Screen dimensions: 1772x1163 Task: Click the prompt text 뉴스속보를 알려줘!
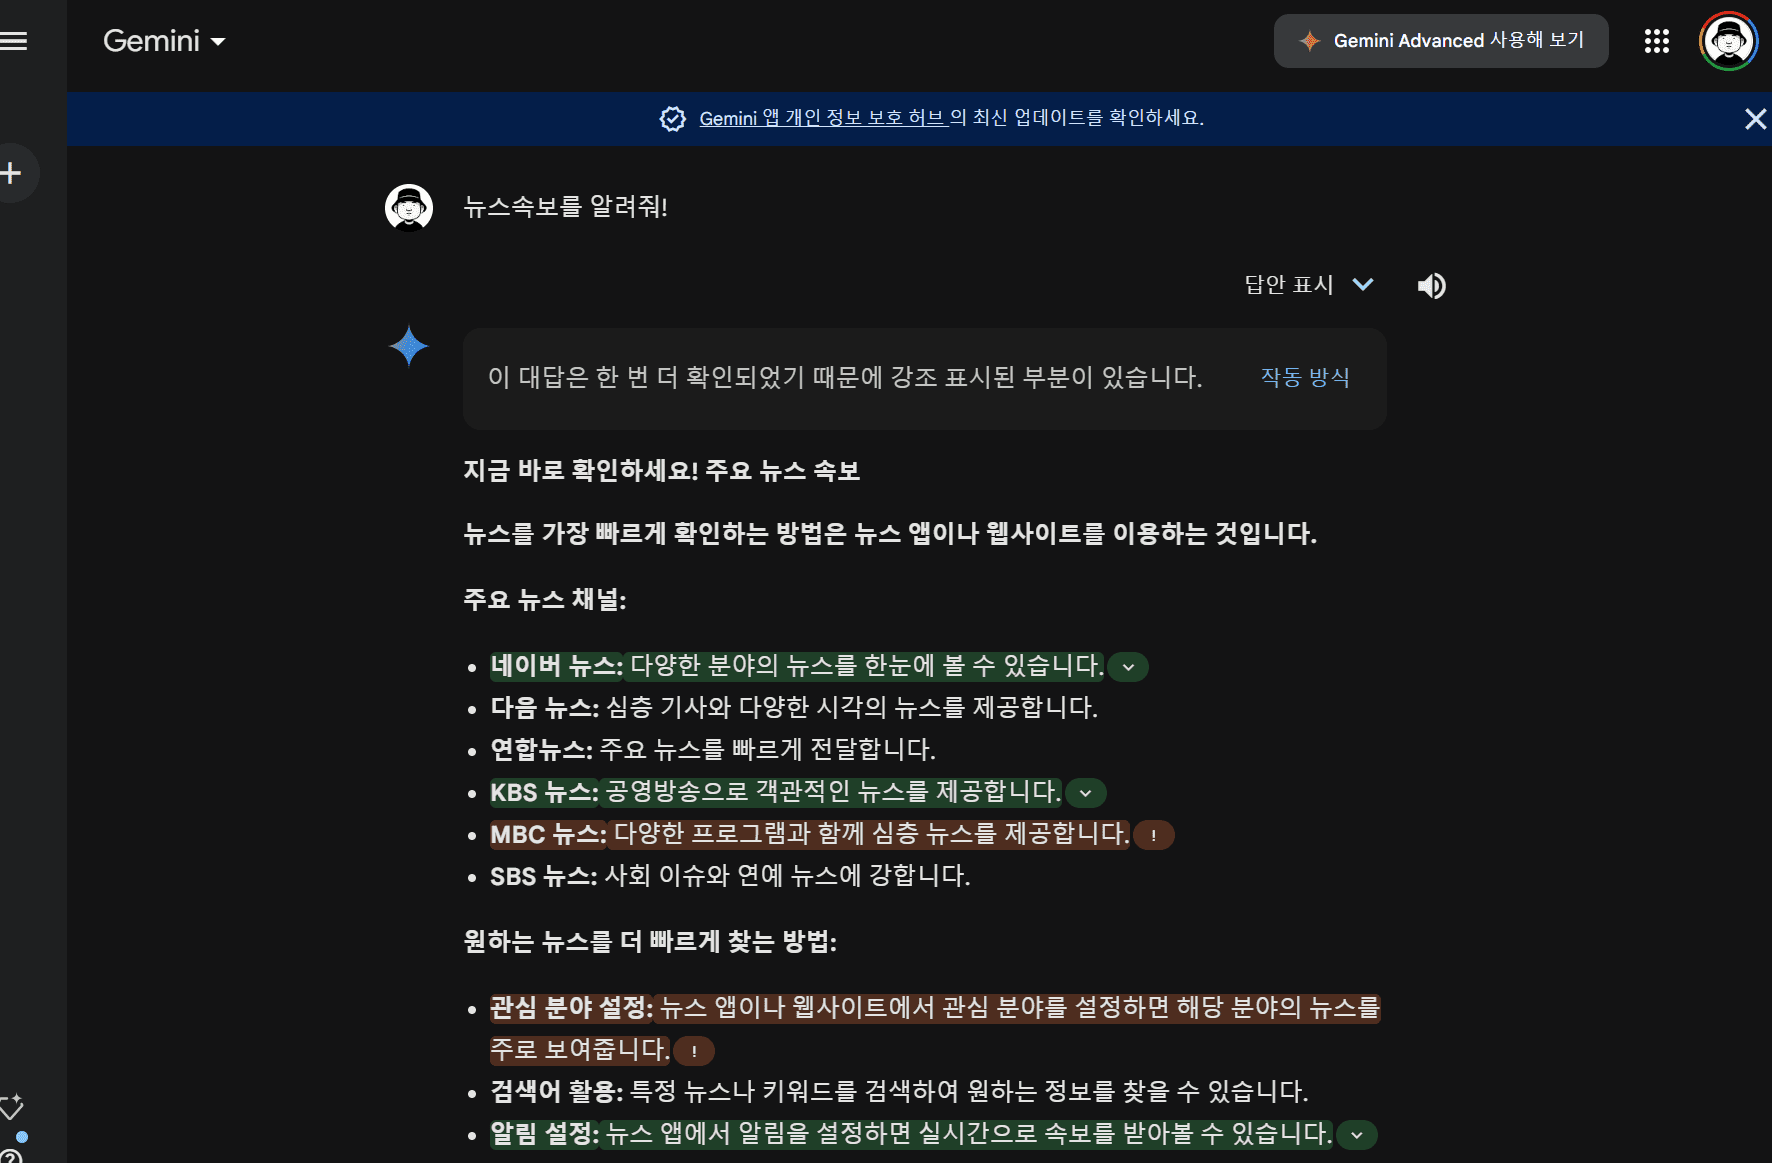566,207
